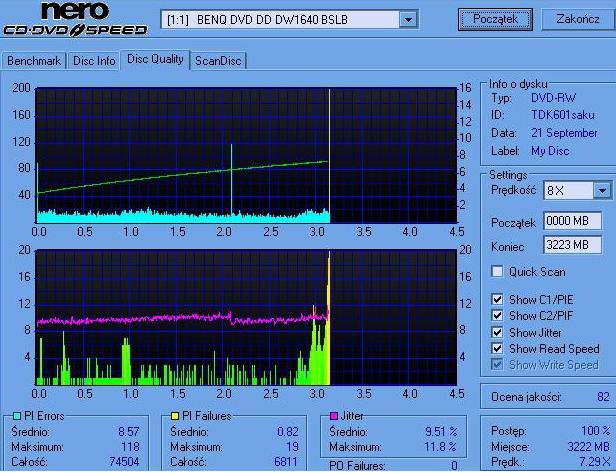The height and width of the screenshot is (472, 616).
Task: Click the Zakończ button to exit
Action: (x=578, y=19)
